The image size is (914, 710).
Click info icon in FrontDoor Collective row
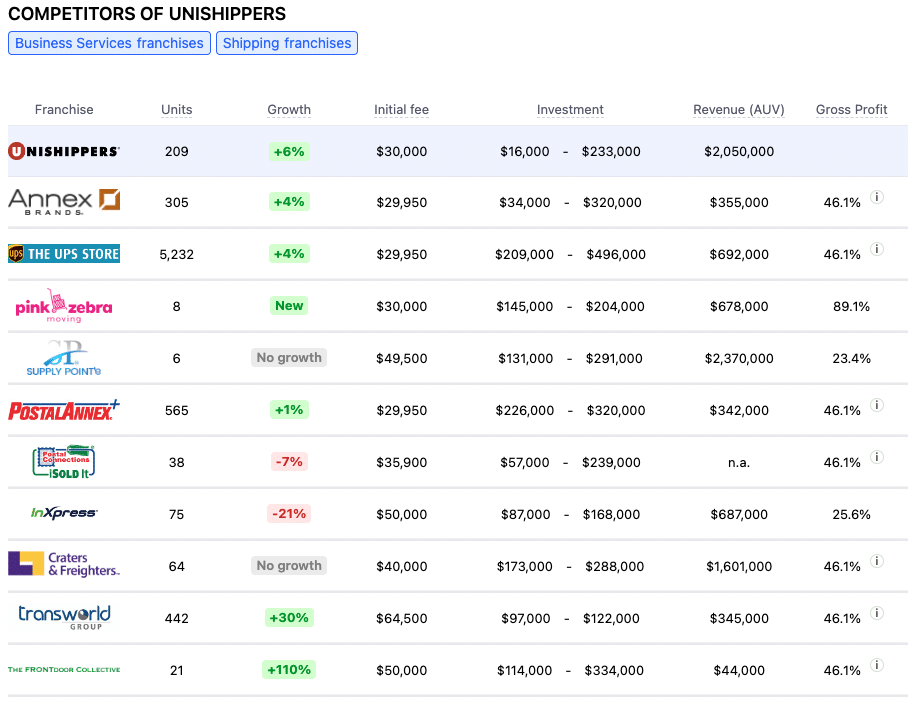[x=877, y=665]
